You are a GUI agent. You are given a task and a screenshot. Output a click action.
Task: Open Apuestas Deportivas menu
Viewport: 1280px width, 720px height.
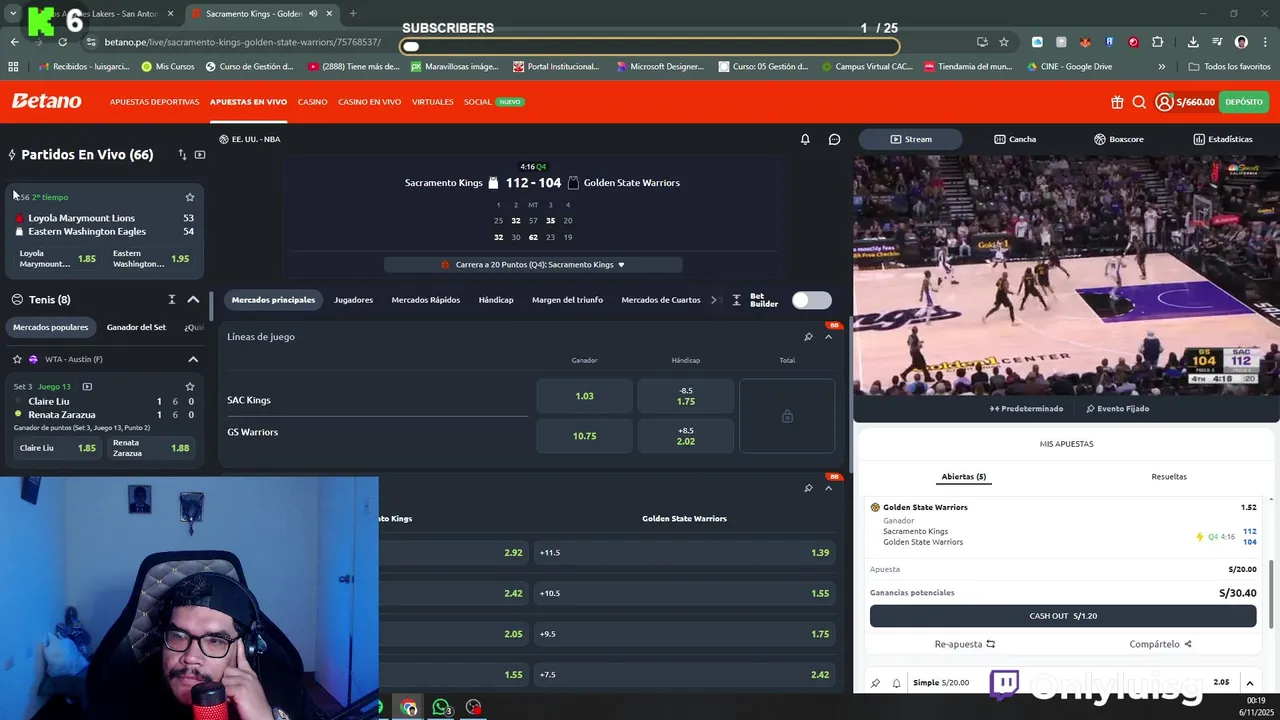pyautogui.click(x=154, y=102)
